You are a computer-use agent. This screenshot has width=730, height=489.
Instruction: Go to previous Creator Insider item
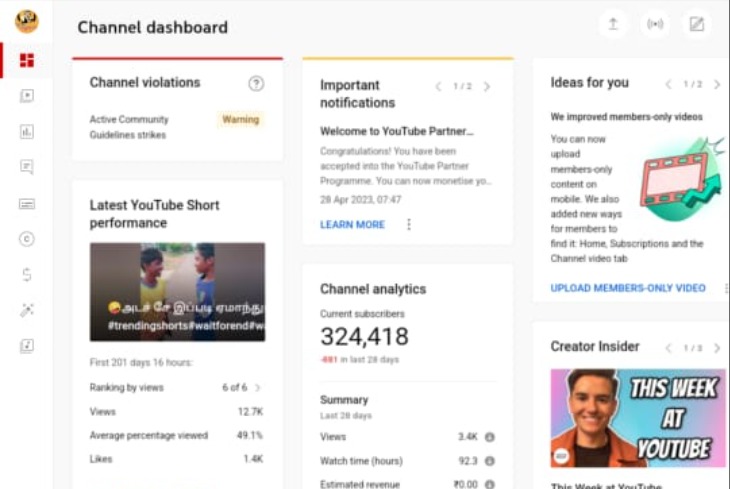(x=669, y=348)
